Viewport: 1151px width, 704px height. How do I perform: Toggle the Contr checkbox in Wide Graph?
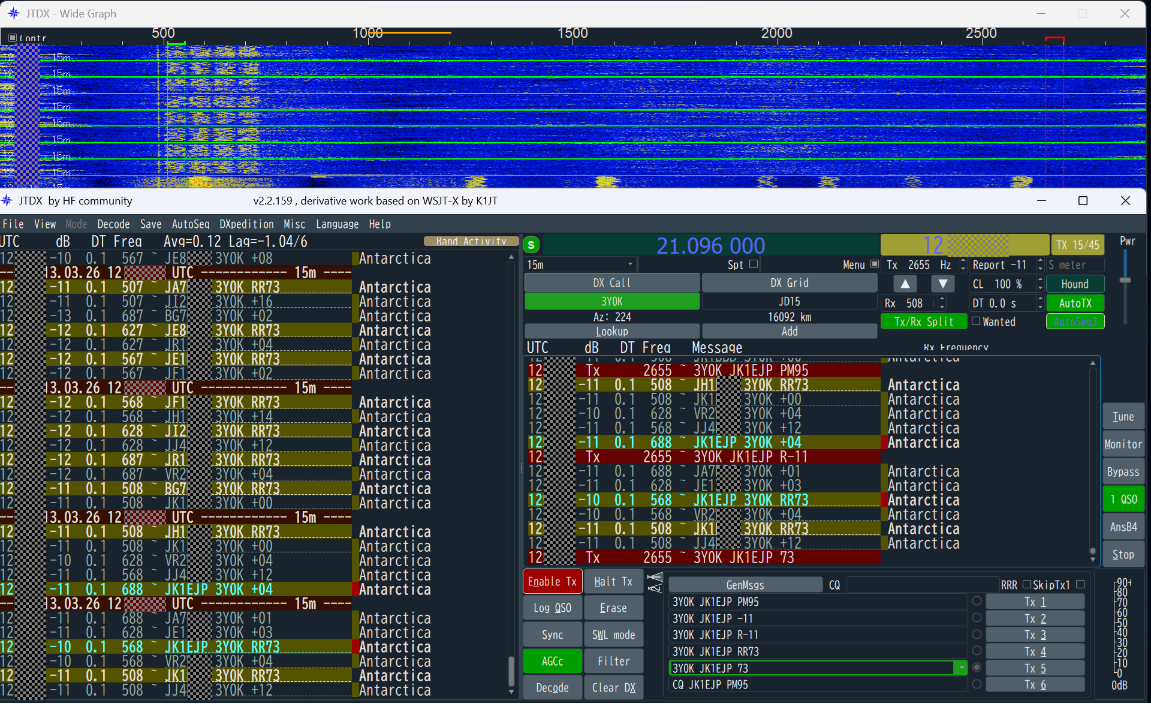click(12, 37)
